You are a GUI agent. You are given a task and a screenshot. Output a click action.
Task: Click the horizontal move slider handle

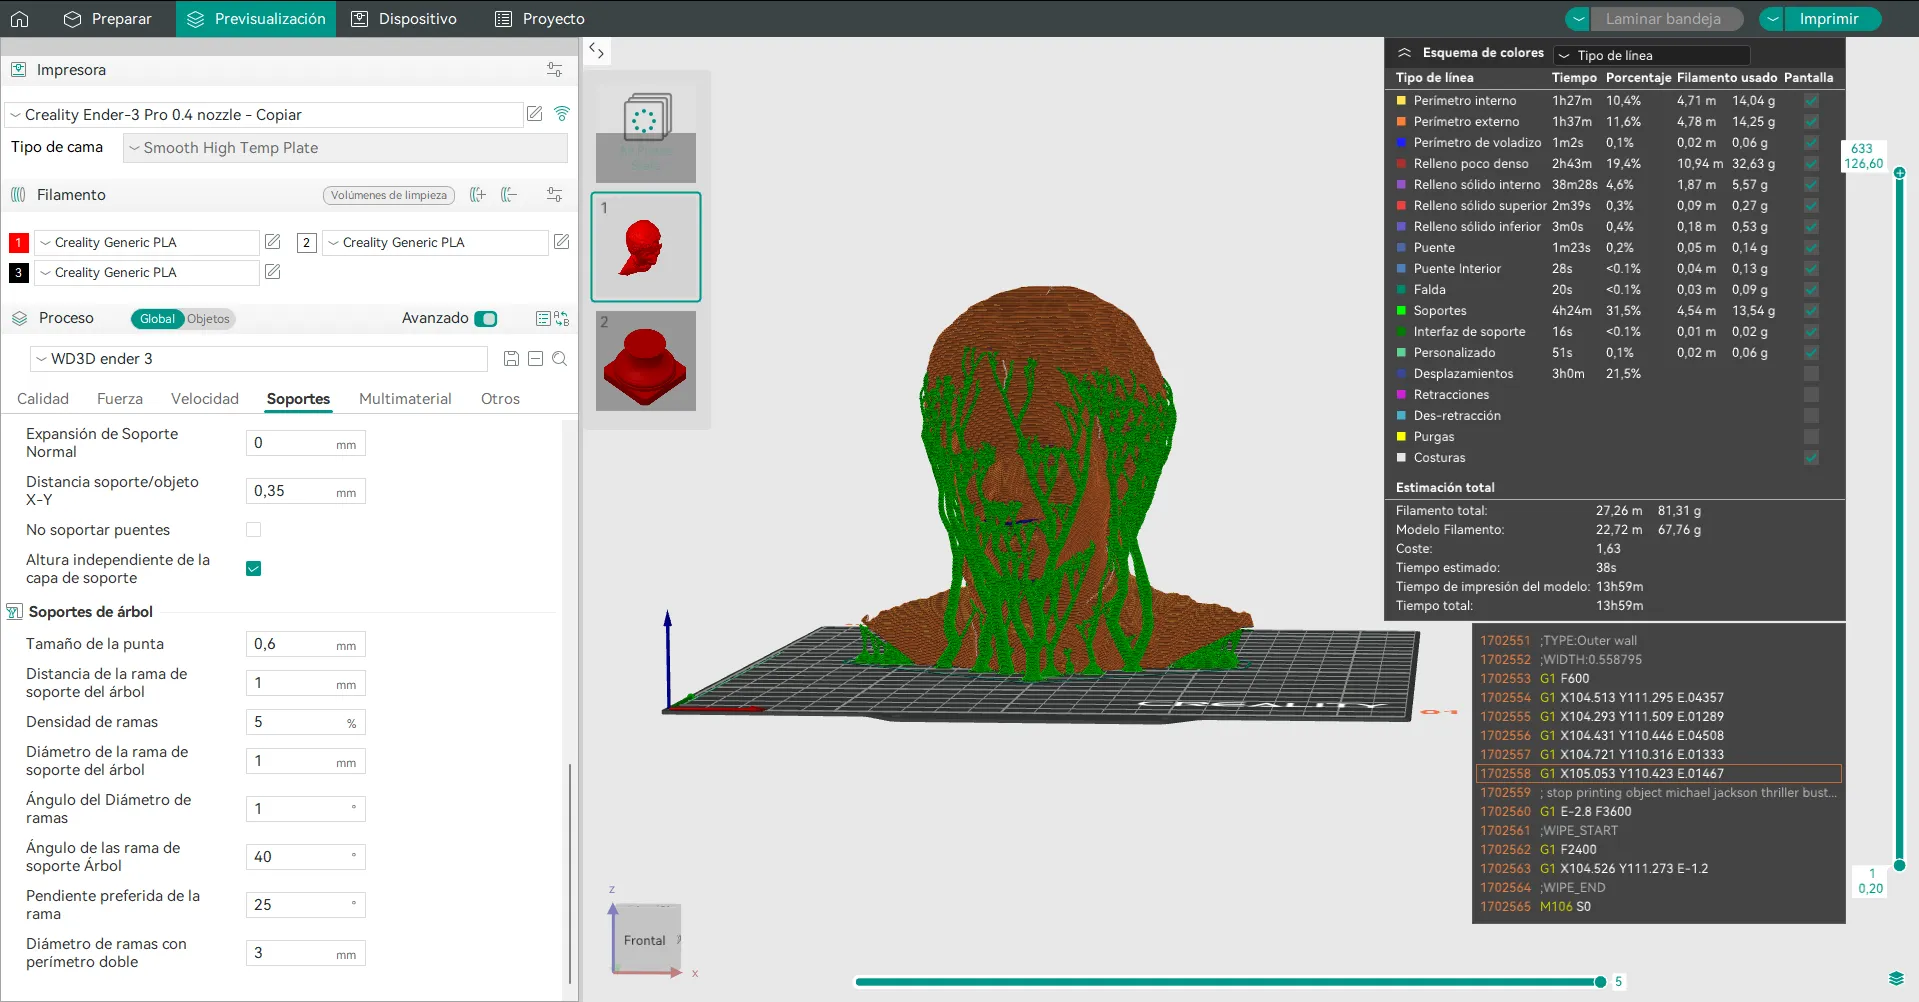pyautogui.click(x=1600, y=982)
